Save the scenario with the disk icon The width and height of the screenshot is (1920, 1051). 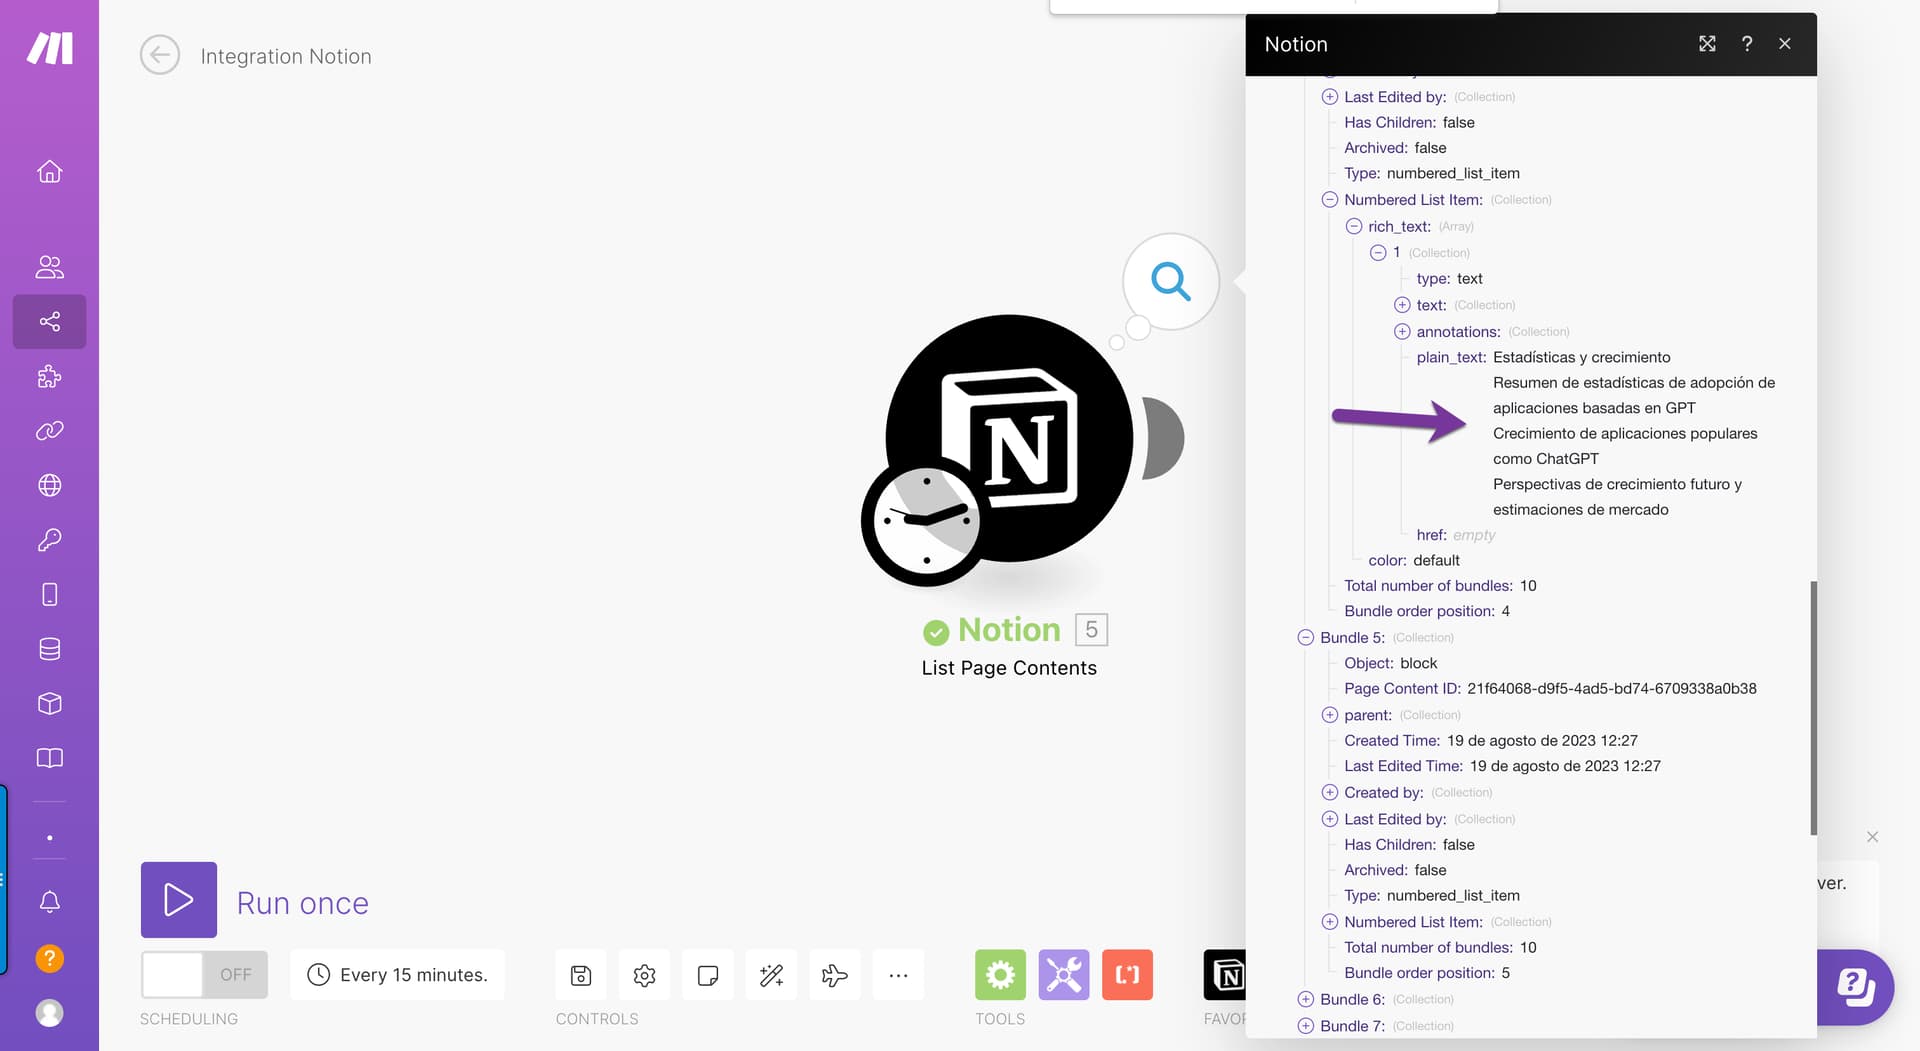click(581, 975)
